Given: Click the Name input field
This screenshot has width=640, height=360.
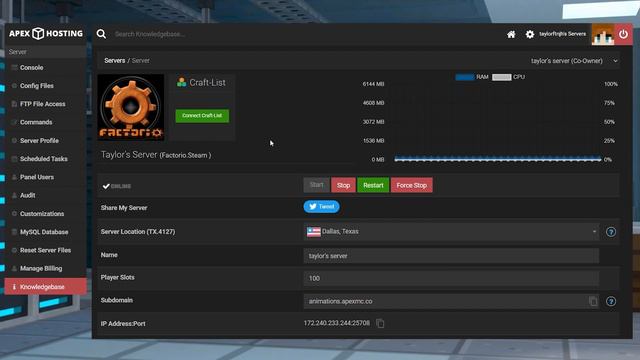Looking at the screenshot, I should (x=451, y=256).
